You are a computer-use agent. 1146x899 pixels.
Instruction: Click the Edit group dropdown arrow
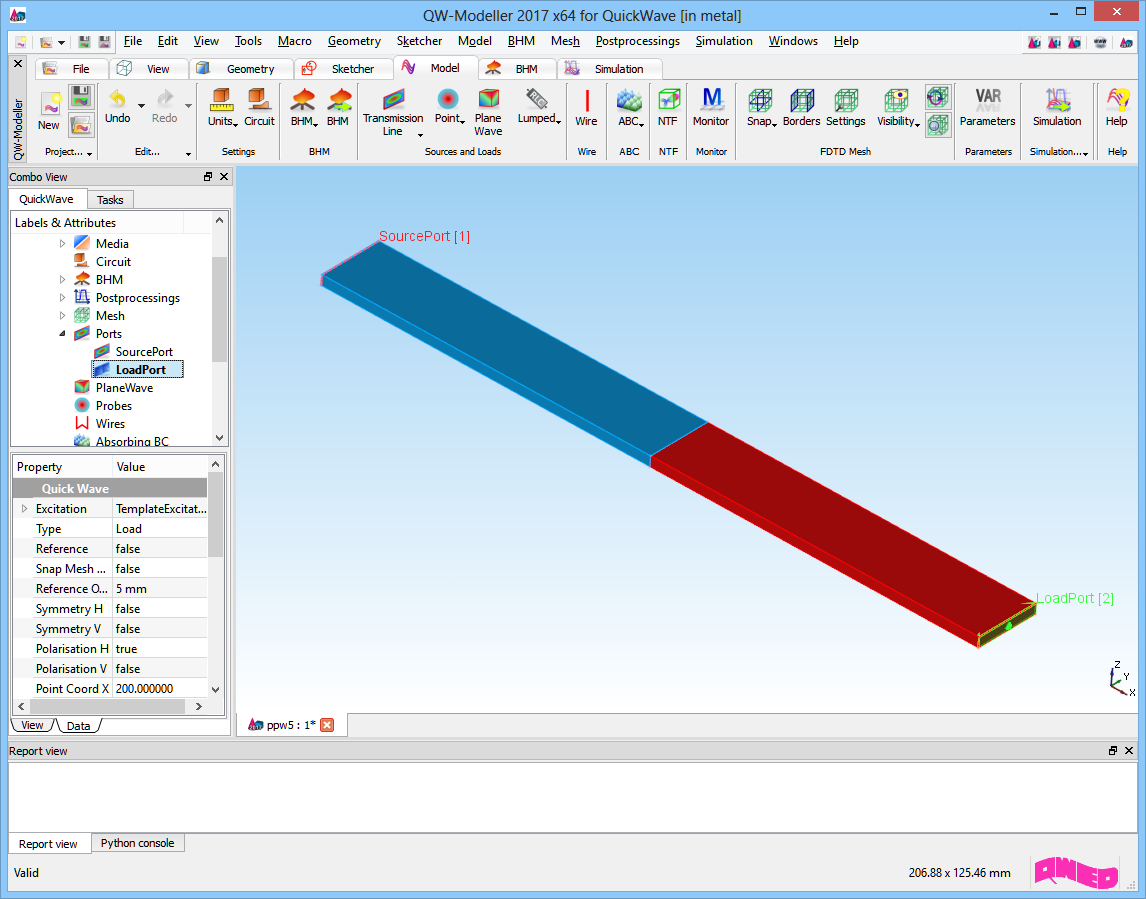click(x=188, y=153)
